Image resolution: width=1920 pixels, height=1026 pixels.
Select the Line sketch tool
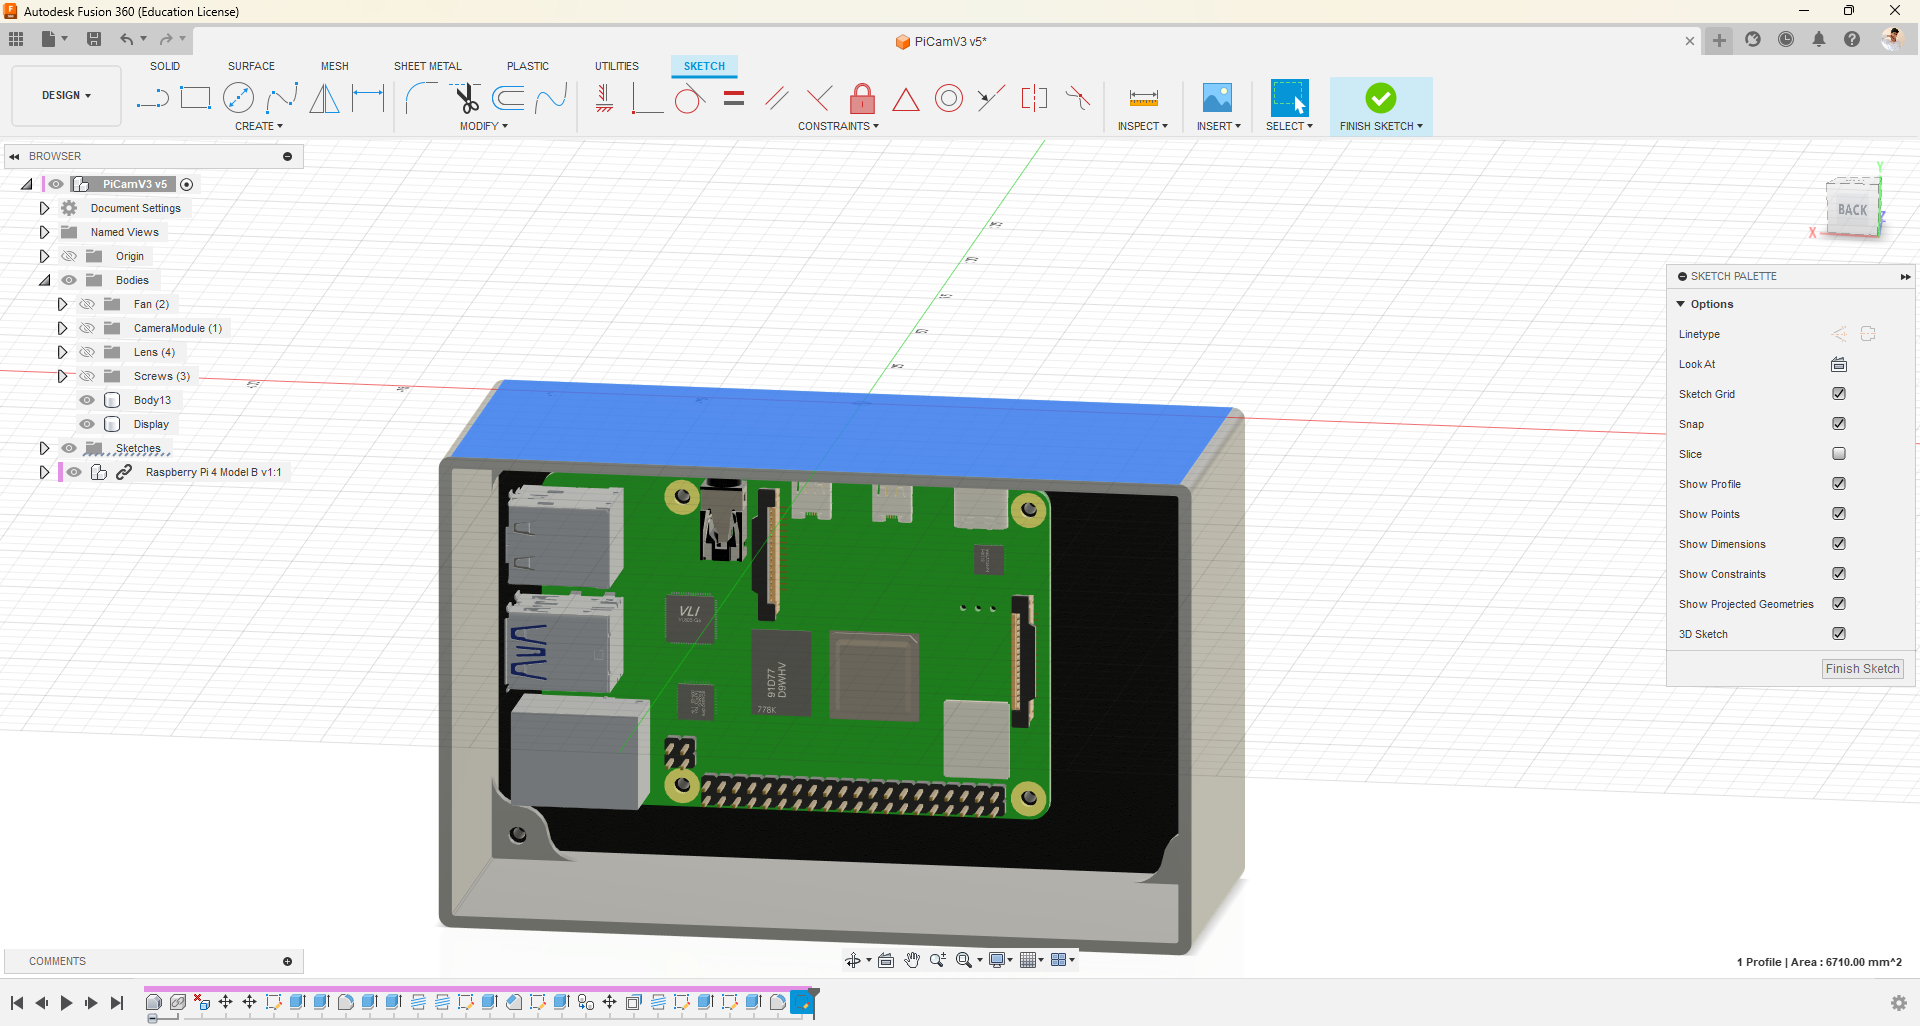pos(152,98)
